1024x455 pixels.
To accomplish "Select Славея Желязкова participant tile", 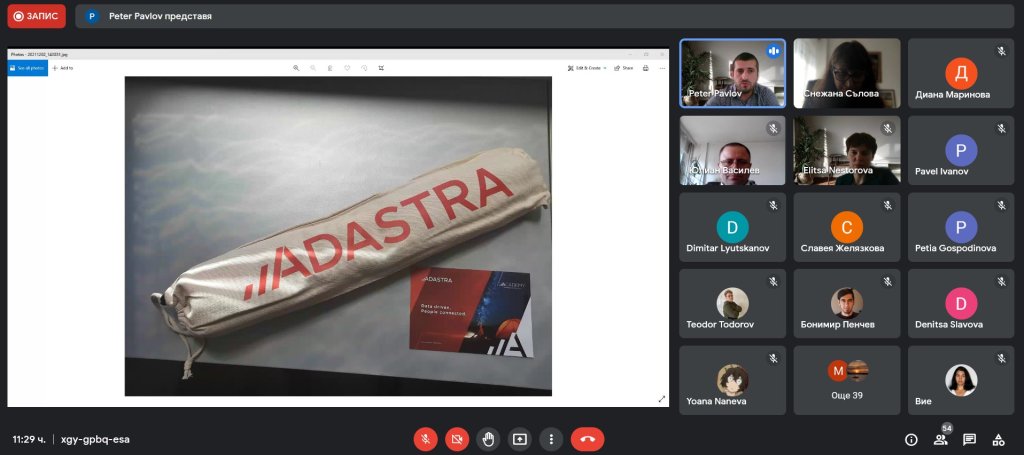I will (x=847, y=227).
